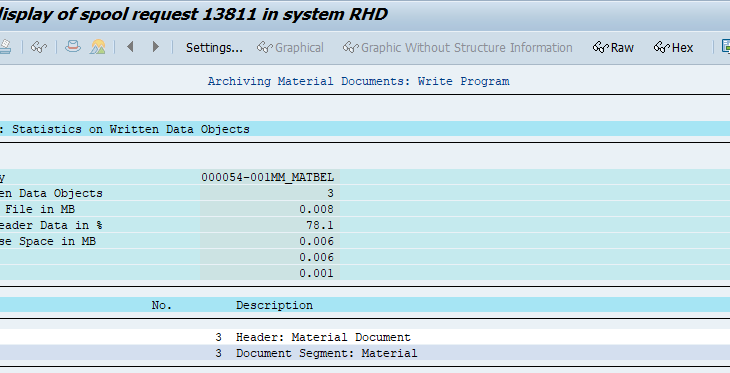This screenshot has height=373, width=730.
Task: Select Graphic Without Structure Information
Action: 458,47
